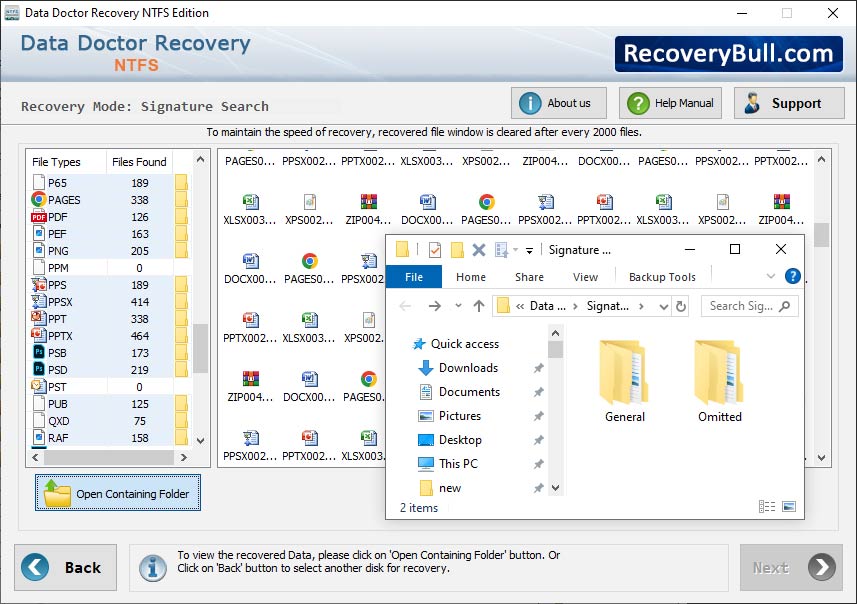Image resolution: width=857 pixels, height=604 pixels.
Task: Select ZIP004 archive in fifth row
Action: click(x=250, y=387)
